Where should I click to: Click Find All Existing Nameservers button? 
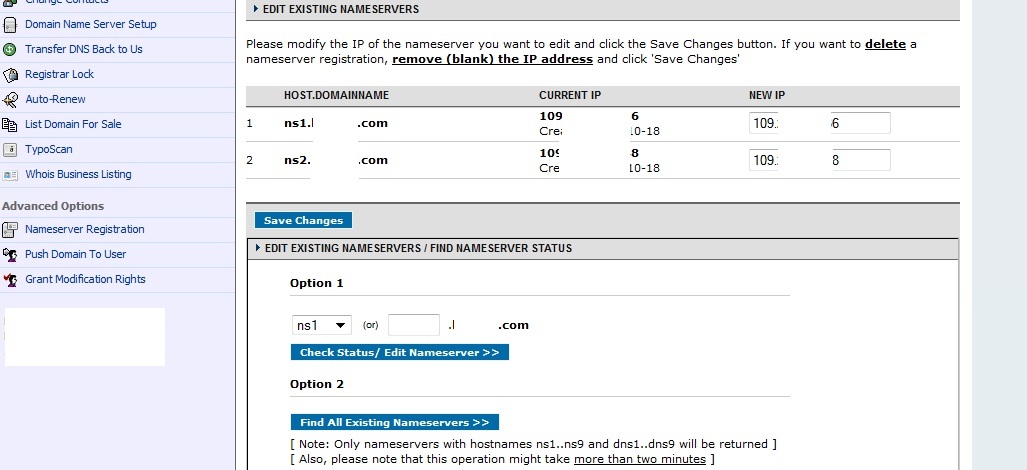(395, 422)
